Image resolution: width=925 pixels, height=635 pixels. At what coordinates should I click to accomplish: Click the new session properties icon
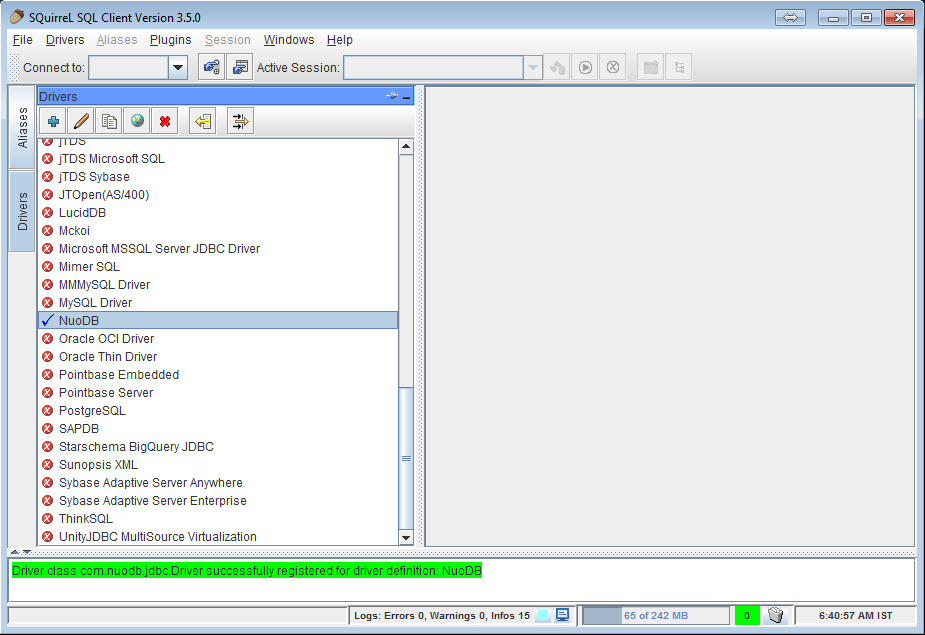(240, 67)
